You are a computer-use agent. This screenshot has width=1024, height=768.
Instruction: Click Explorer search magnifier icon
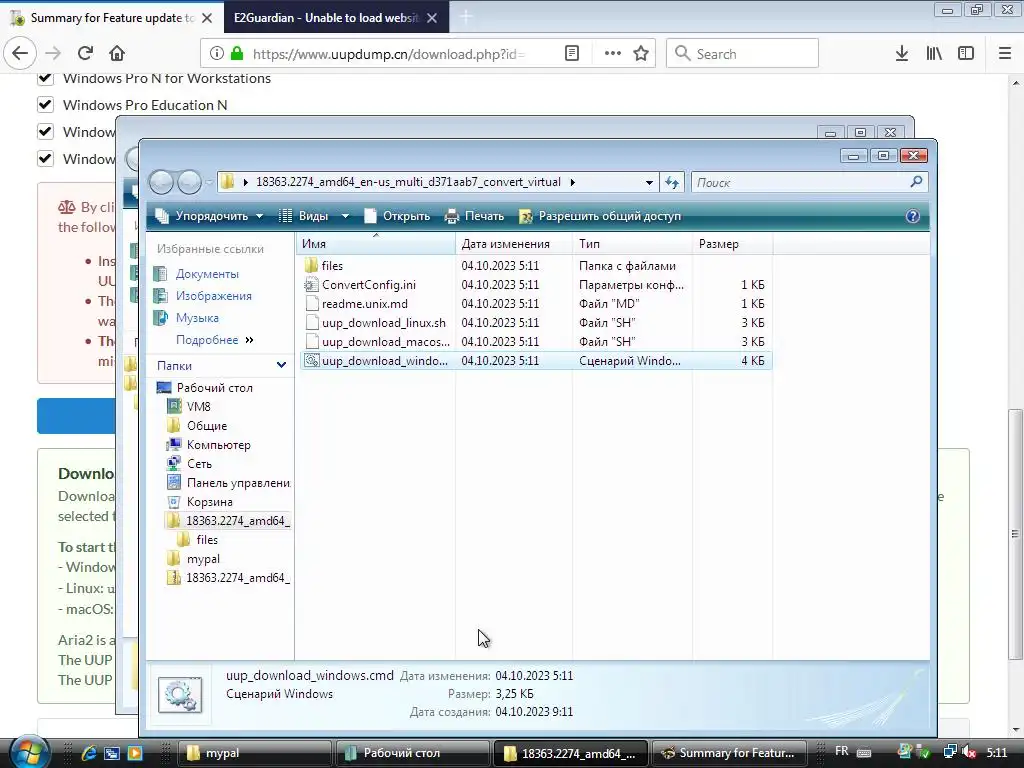(x=916, y=182)
